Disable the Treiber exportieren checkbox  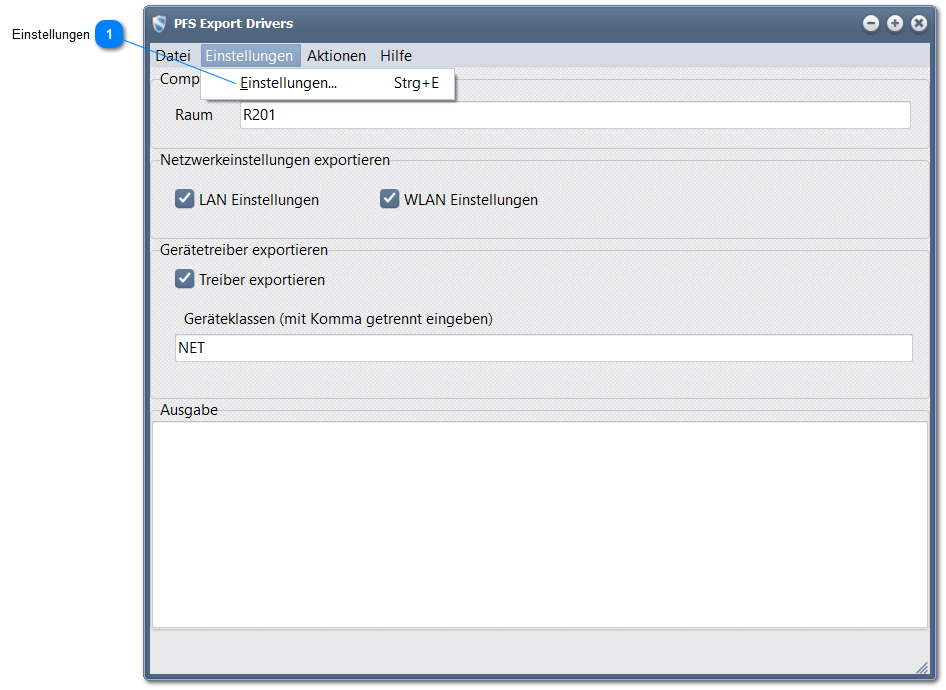pyautogui.click(x=185, y=279)
